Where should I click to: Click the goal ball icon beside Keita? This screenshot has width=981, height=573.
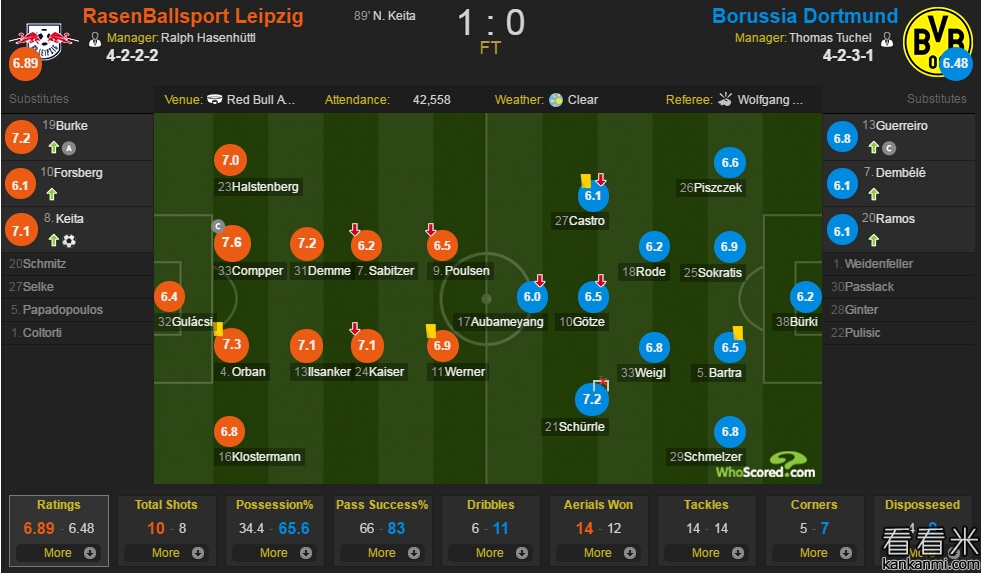coord(69,241)
